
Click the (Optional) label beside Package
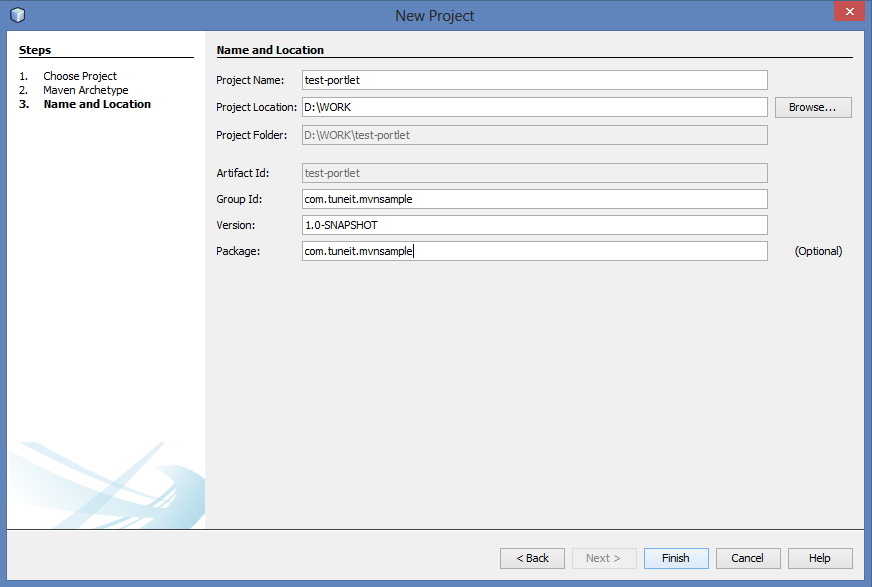(818, 251)
